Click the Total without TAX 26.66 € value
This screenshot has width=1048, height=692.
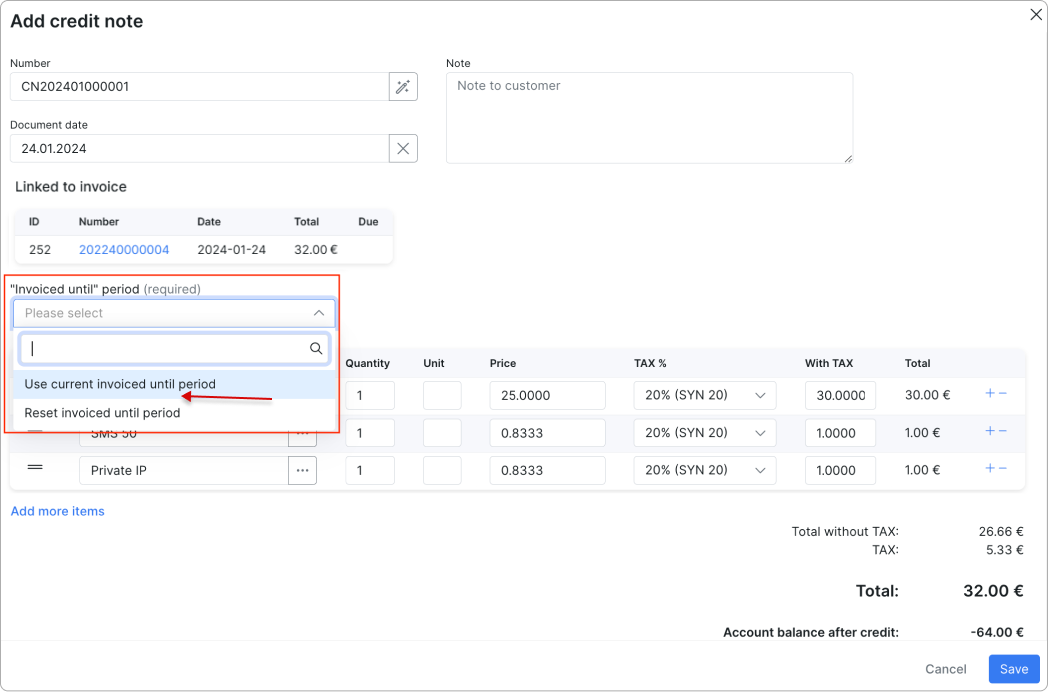pyautogui.click(x=1001, y=532)
